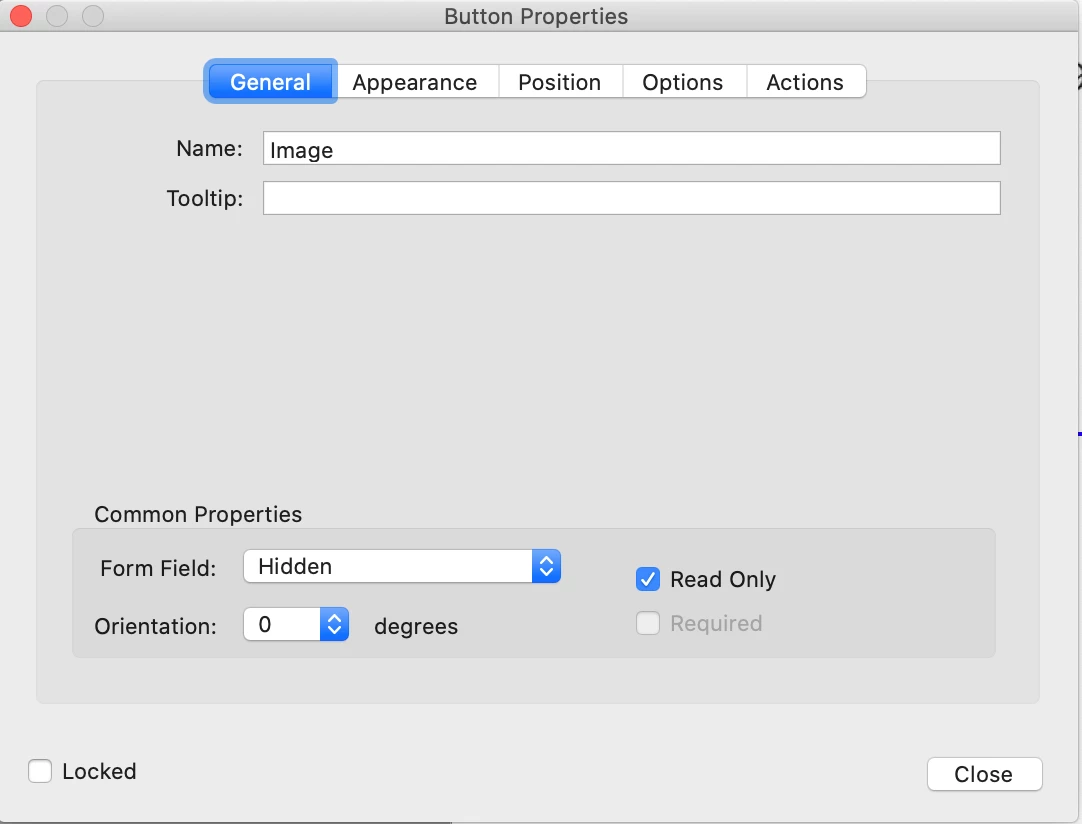Switch to the Appearance tab
1082x824 pixels.
[x=415, y=82]
